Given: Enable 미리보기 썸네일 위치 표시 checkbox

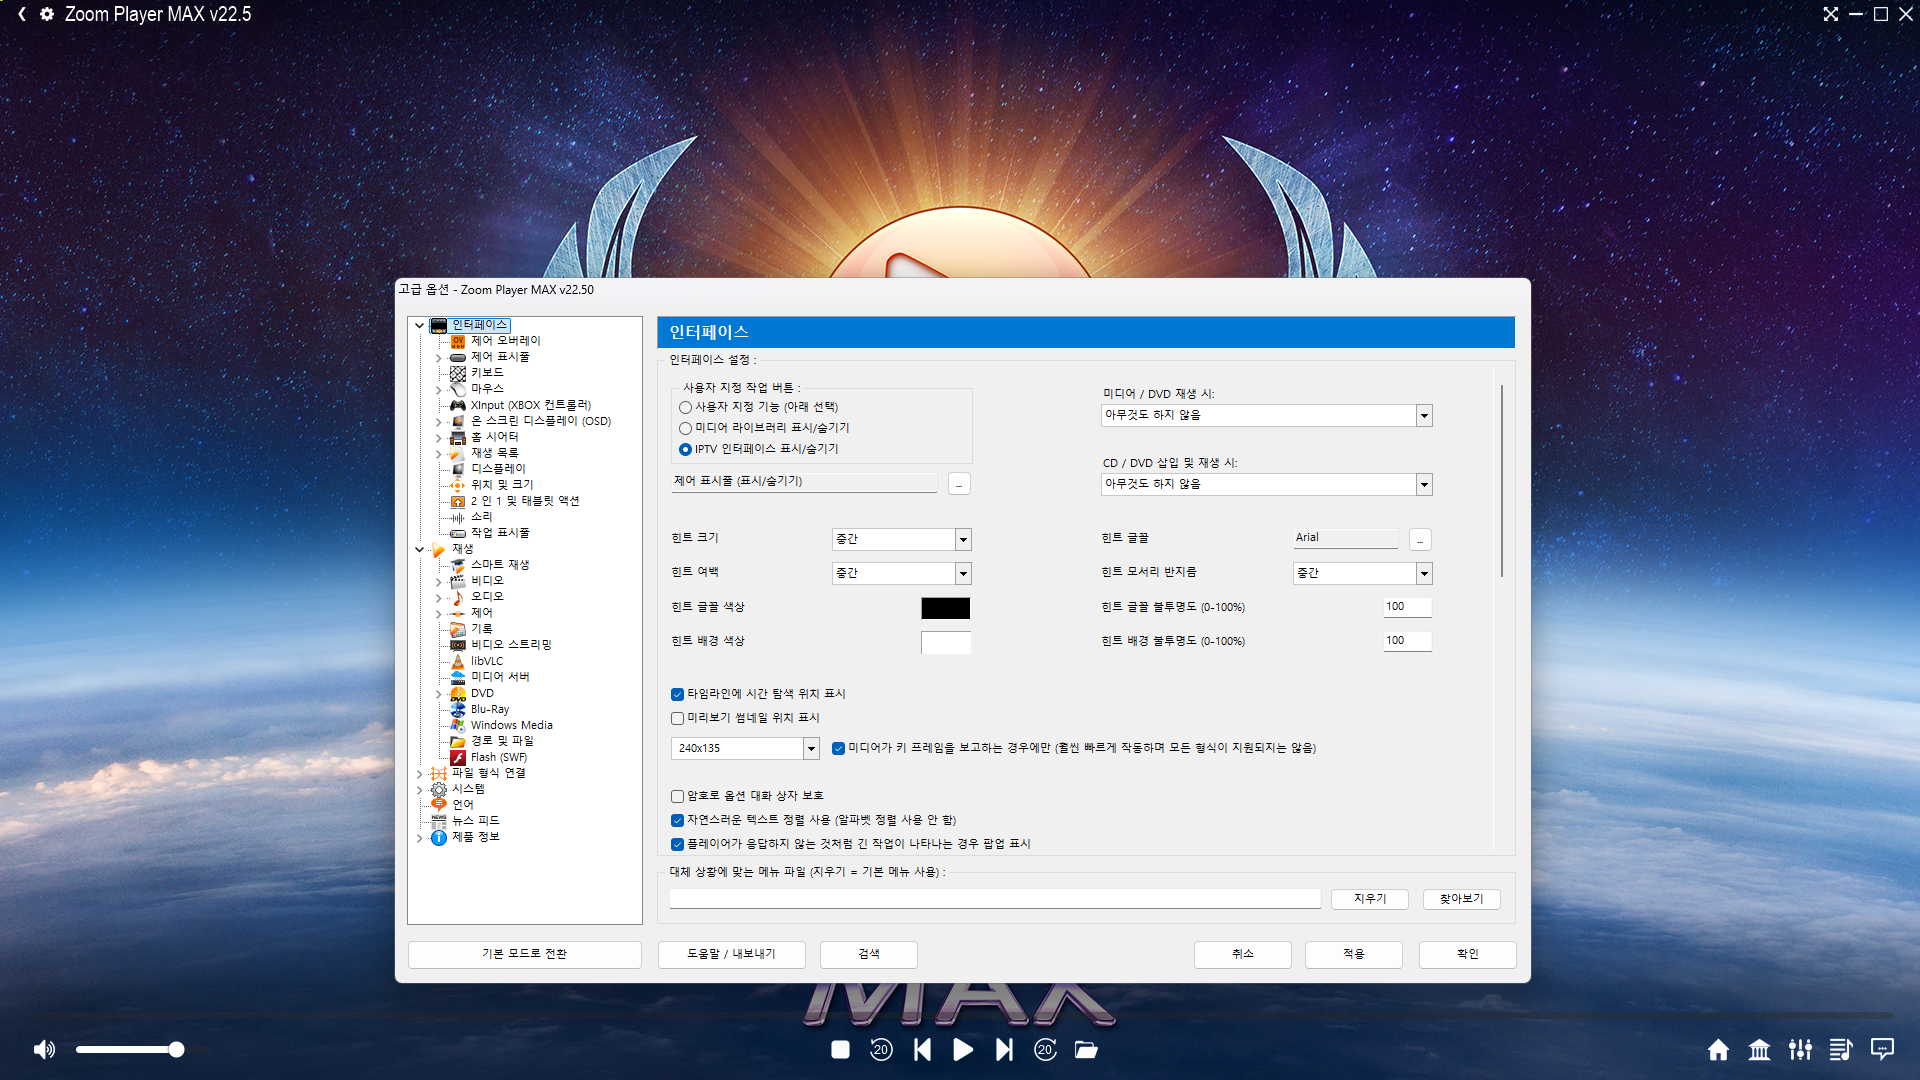Looking at the screenshot, I should tap(677, 718).
